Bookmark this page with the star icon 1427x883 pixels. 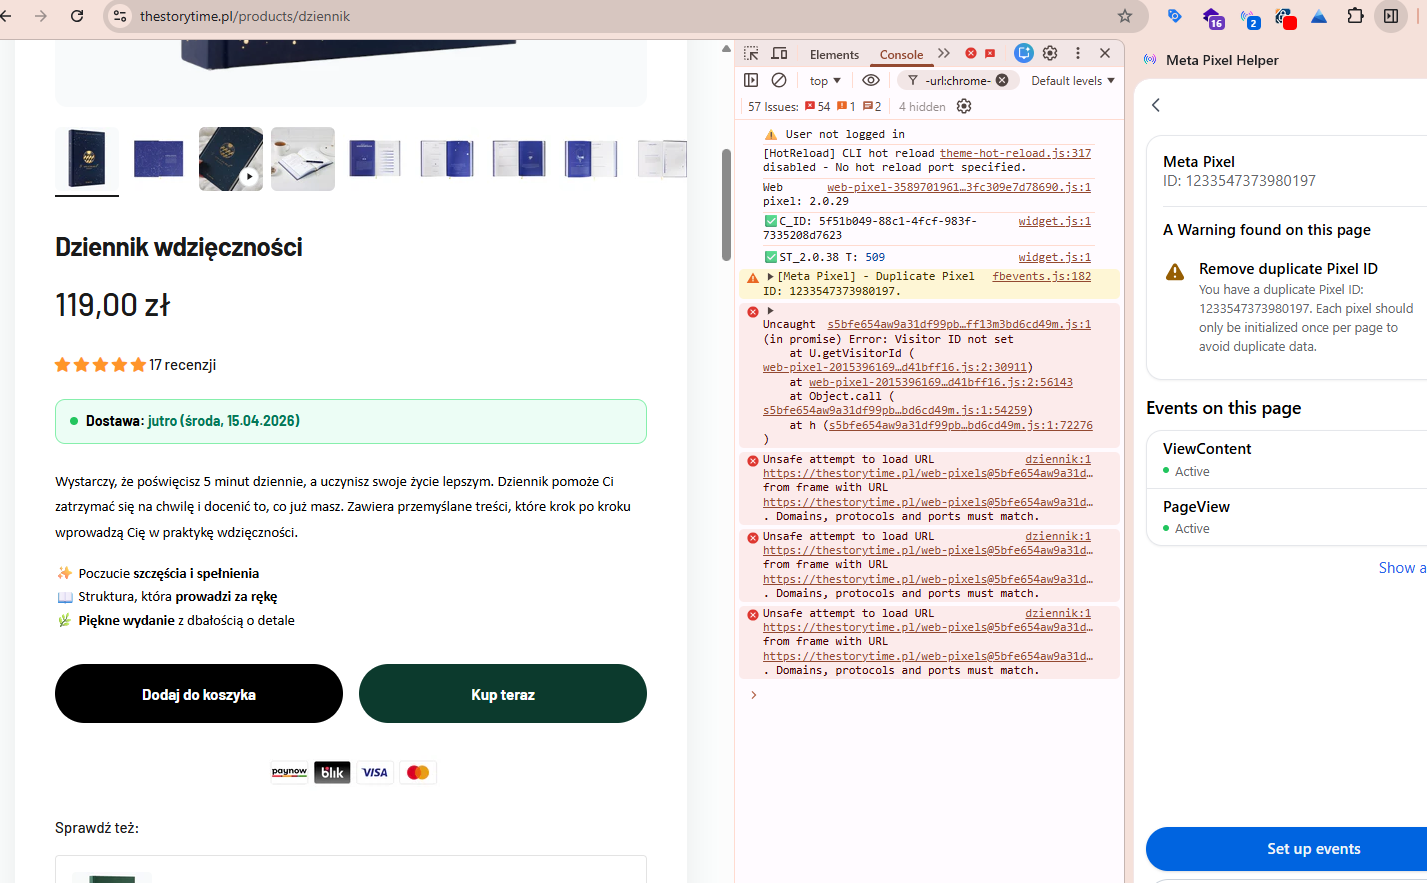point(1125,16)
